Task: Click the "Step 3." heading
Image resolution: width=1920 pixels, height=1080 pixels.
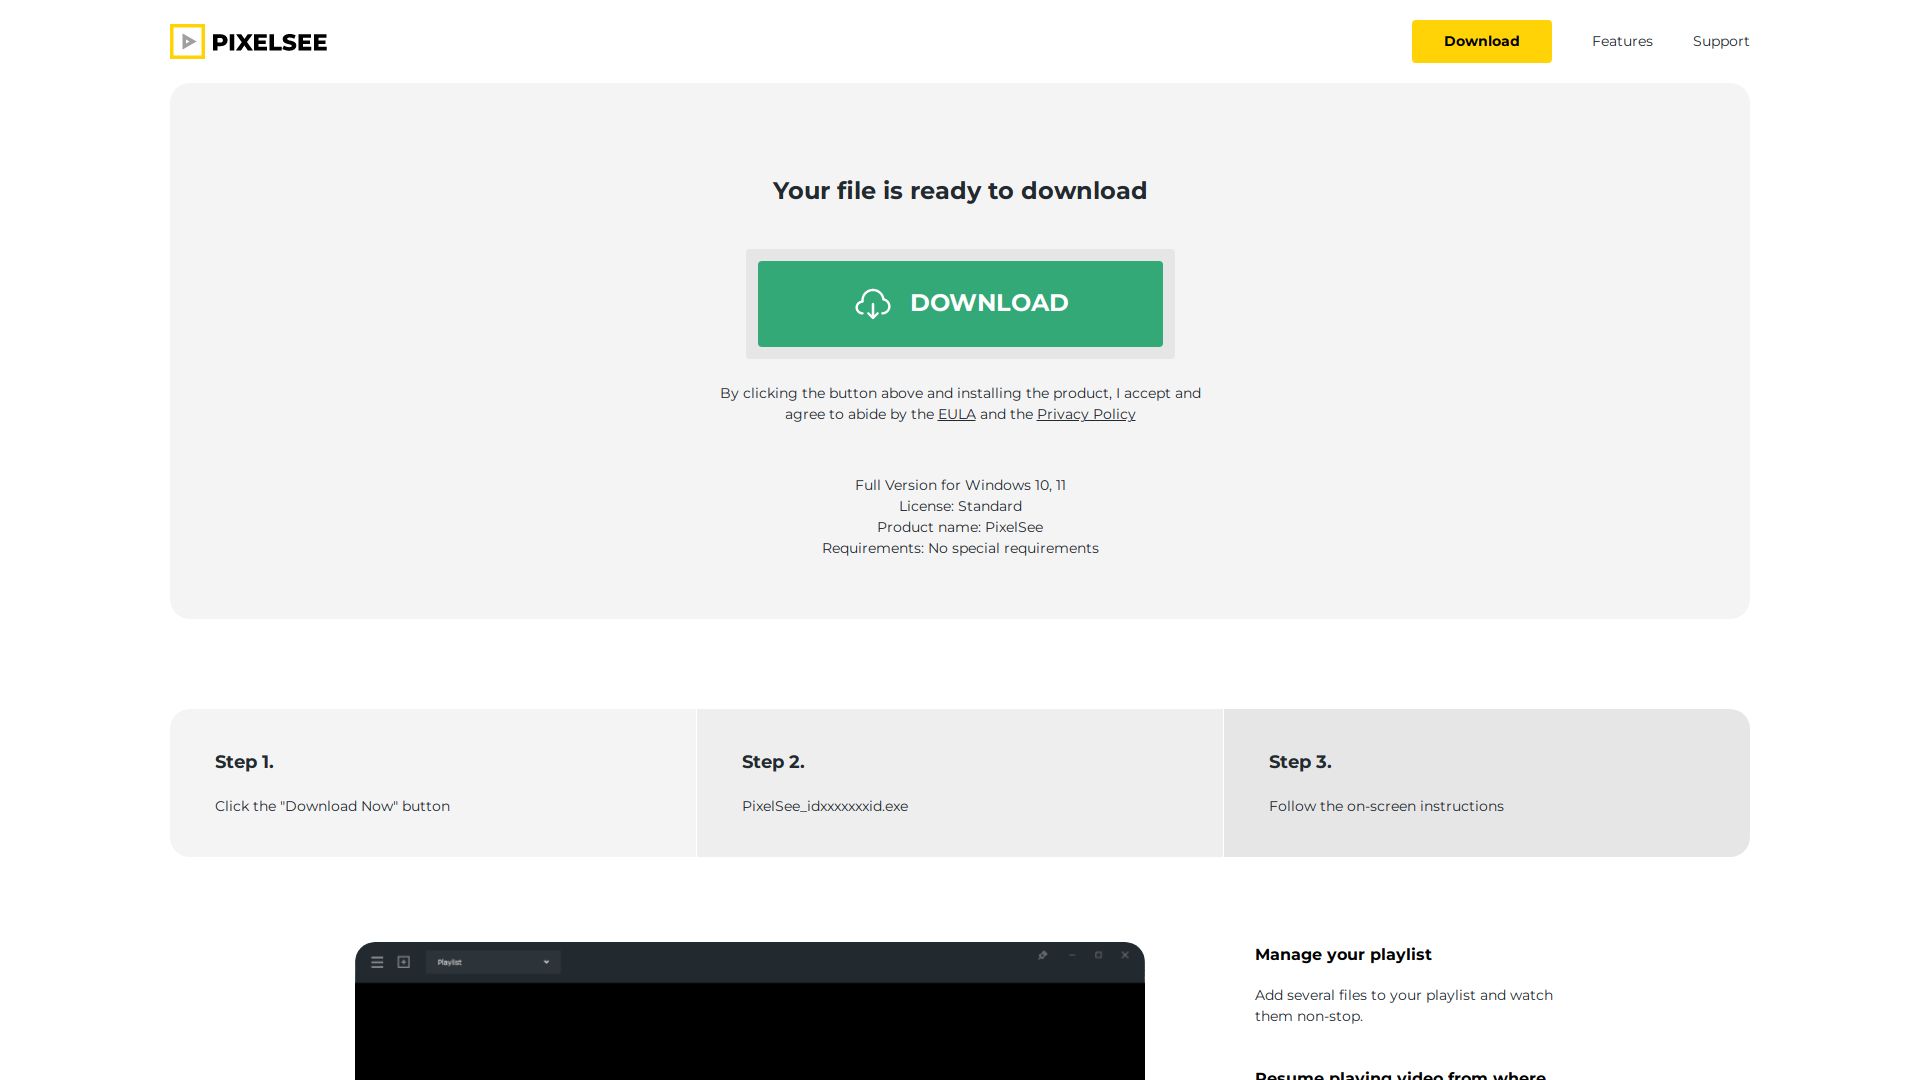Action: pyautogui.click(x=1300, y=762)
